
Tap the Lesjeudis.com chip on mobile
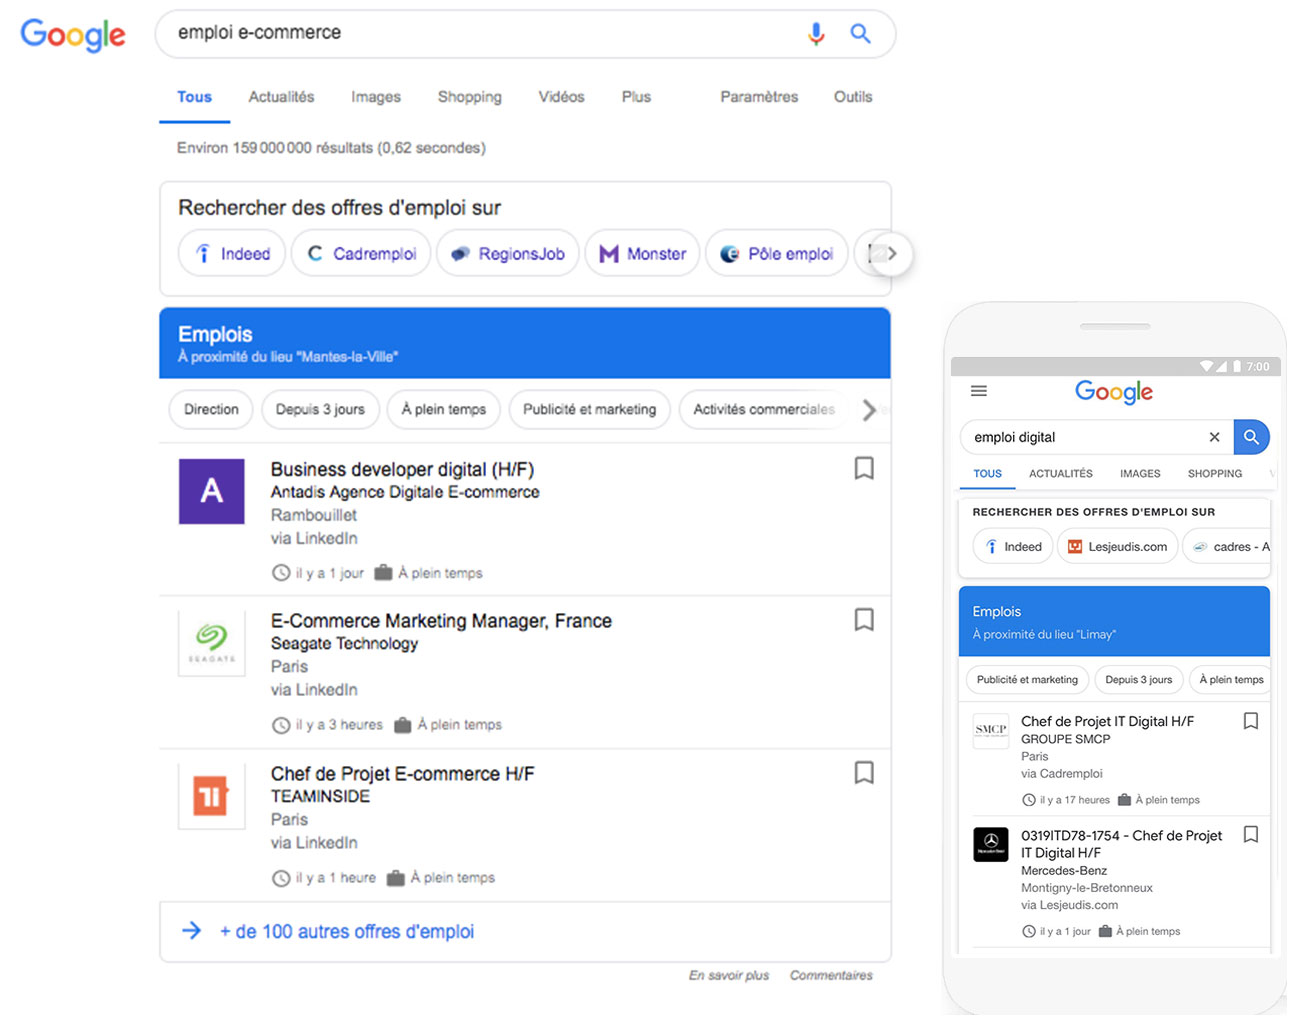(1117, 547)
